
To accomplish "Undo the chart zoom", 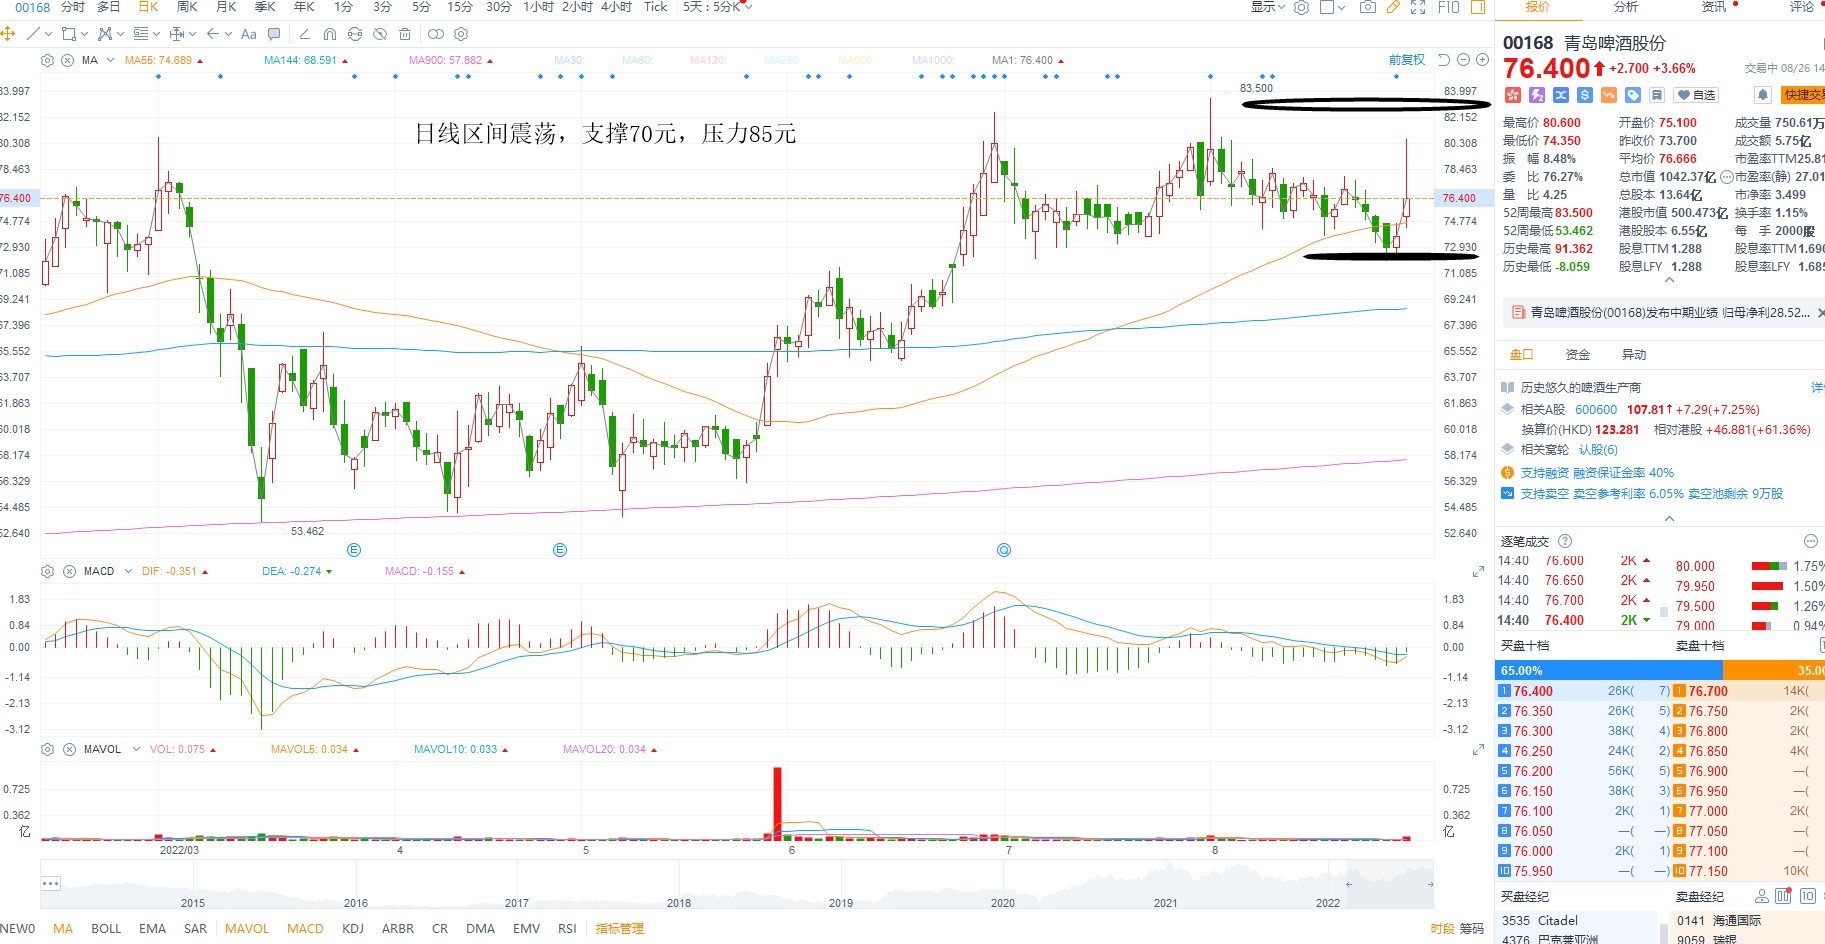I will click(x=1444, y=60).
